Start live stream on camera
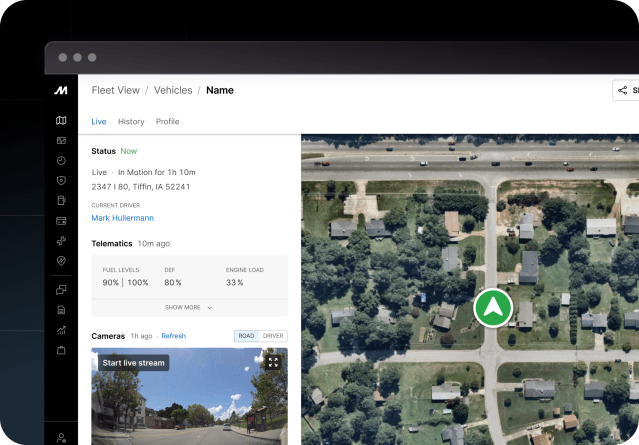This screenshot has height=445, width=639. pyautogui.click(x=133, y=362)
